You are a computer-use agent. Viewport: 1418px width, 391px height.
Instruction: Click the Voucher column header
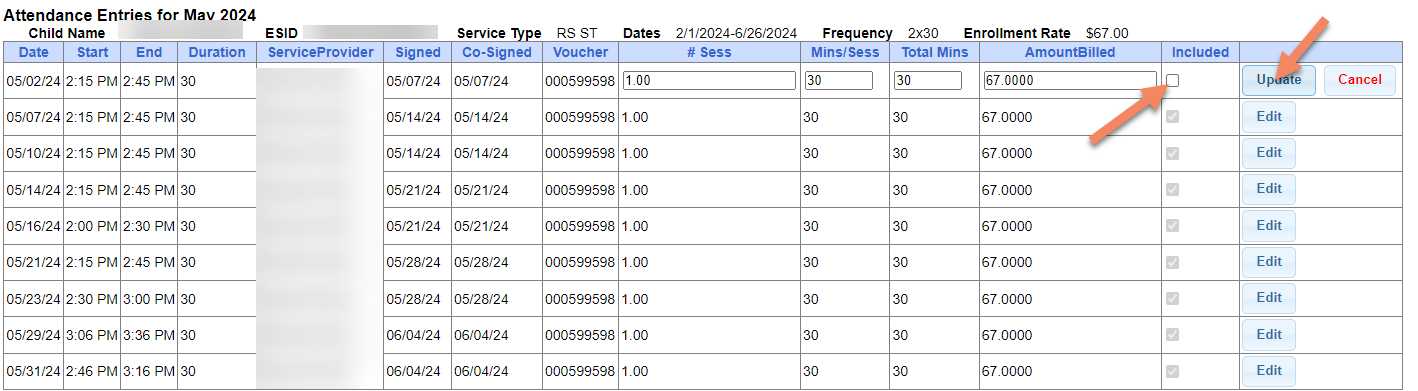coord(580,52)
